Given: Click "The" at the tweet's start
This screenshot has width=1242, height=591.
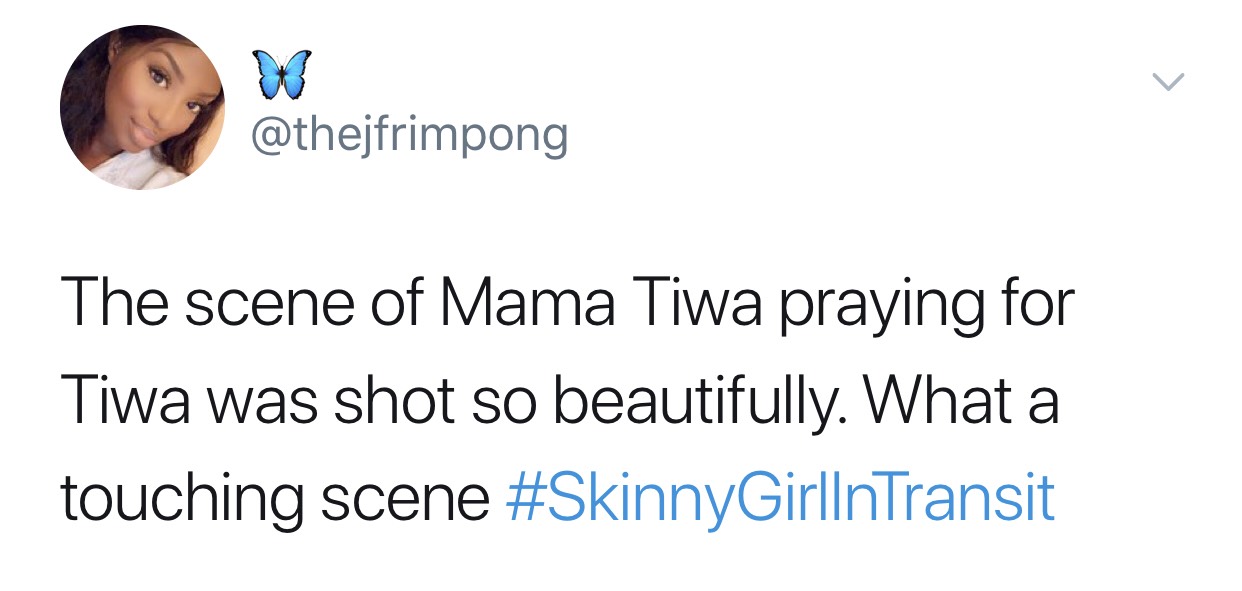Looking at the screenshot, I should tap(111, 305).
